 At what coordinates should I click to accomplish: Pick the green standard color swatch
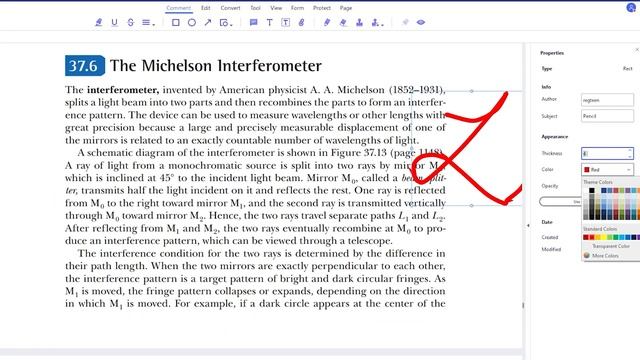tap(616, 237)
